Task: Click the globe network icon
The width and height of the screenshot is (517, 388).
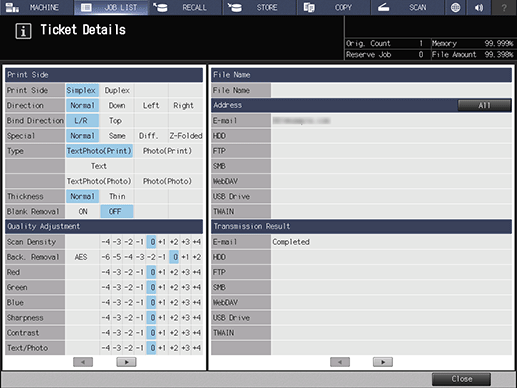Action: [455, 7]
